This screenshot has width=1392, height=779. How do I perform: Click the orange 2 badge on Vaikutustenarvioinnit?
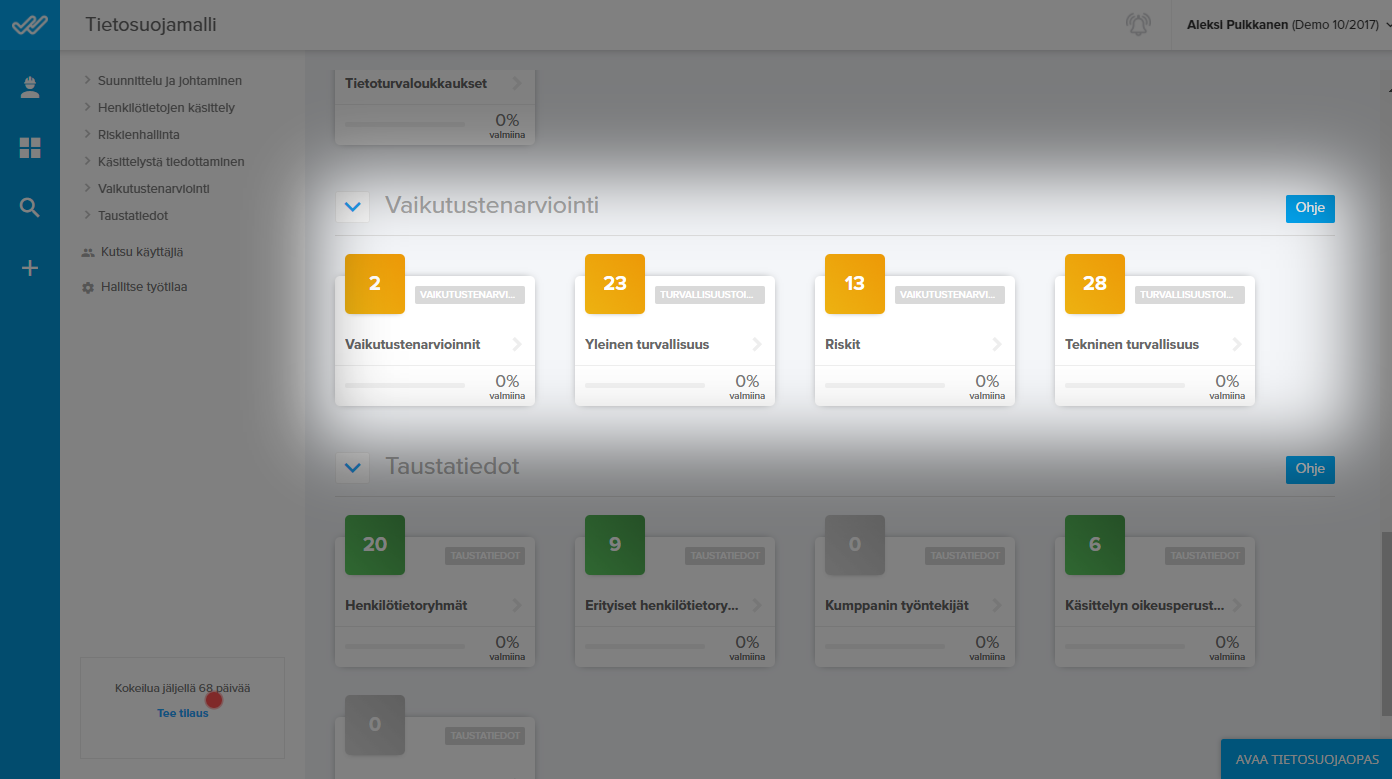375,284
